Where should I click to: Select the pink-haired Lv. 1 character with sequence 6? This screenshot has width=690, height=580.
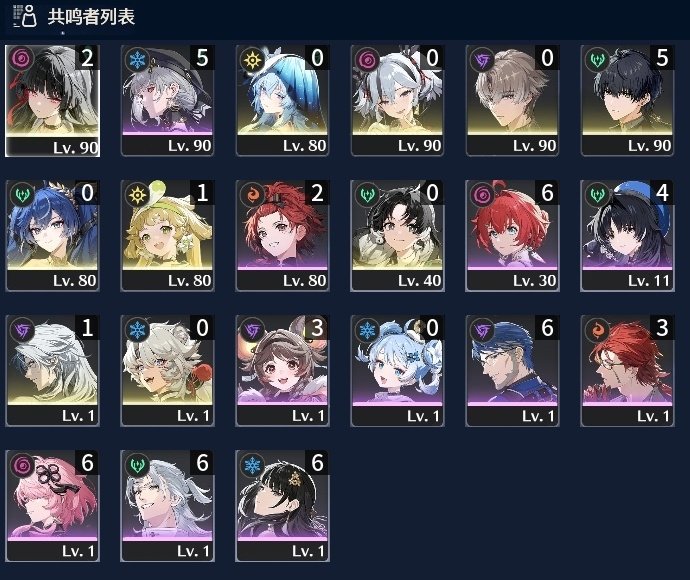52,506
